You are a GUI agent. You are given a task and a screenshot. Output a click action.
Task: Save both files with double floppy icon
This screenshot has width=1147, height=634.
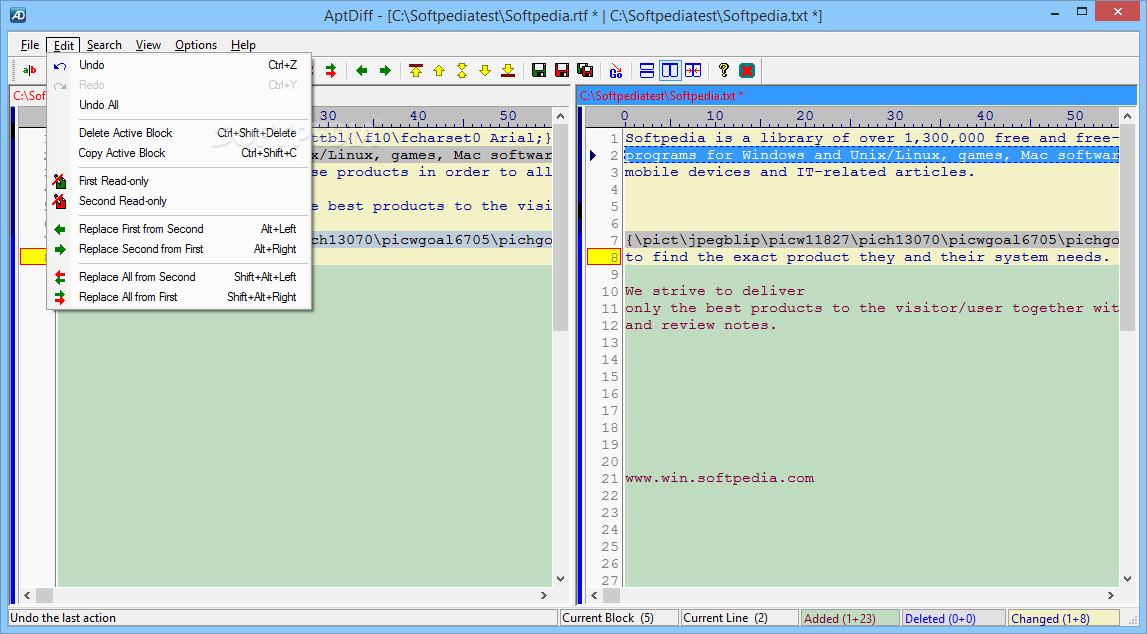585,70
